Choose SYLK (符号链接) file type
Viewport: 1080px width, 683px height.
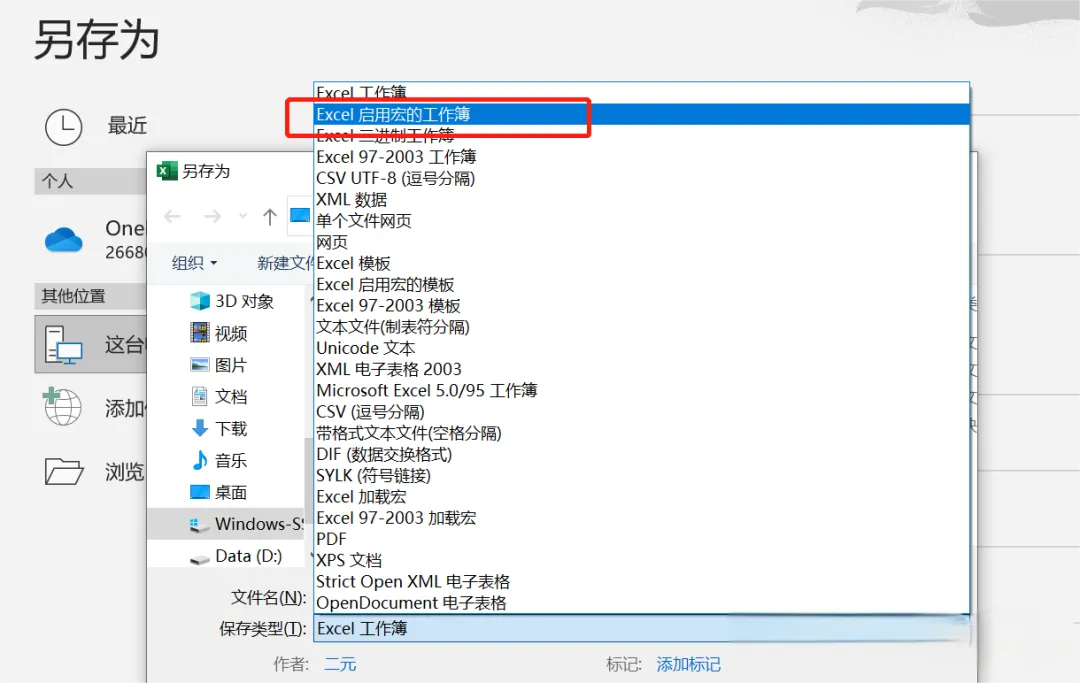click(641, 476)
